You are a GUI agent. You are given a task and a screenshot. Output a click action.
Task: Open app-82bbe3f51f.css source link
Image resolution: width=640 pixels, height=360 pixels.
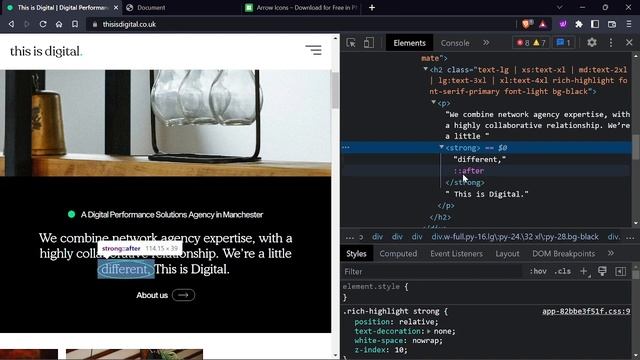(586, 311)
